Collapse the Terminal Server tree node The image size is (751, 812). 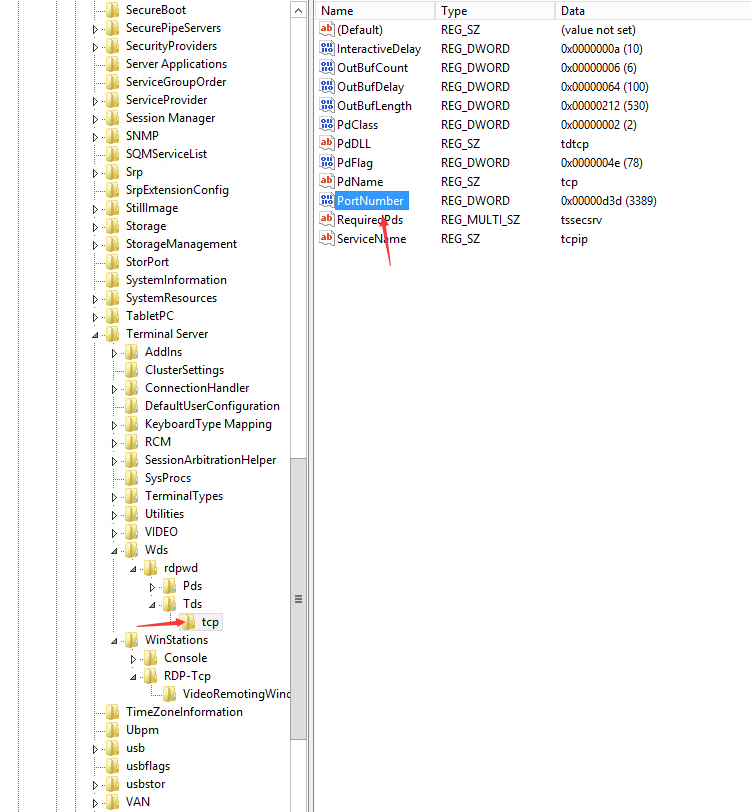(x=96, y=335)
